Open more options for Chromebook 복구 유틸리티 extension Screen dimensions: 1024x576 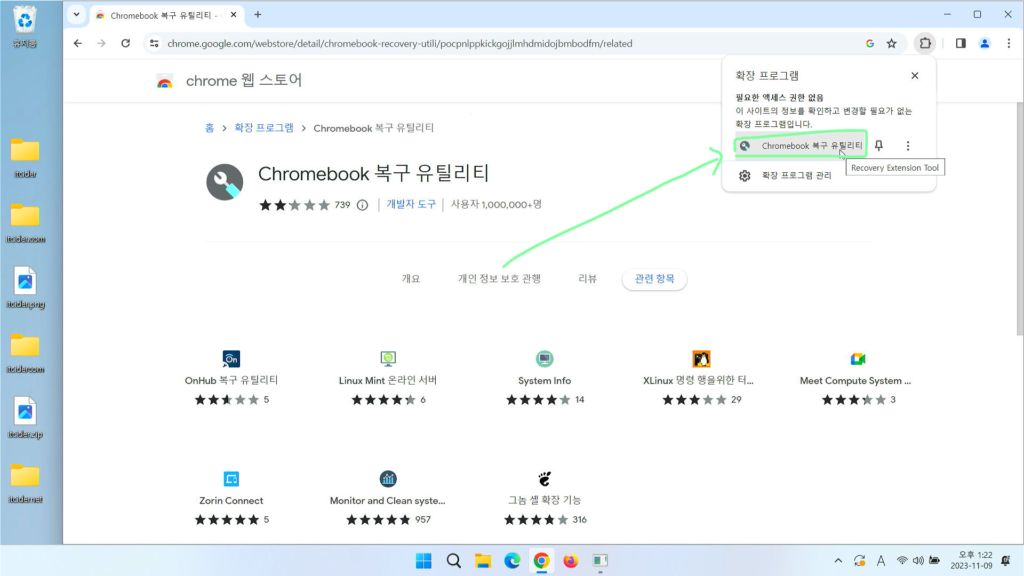pos(908,146)
